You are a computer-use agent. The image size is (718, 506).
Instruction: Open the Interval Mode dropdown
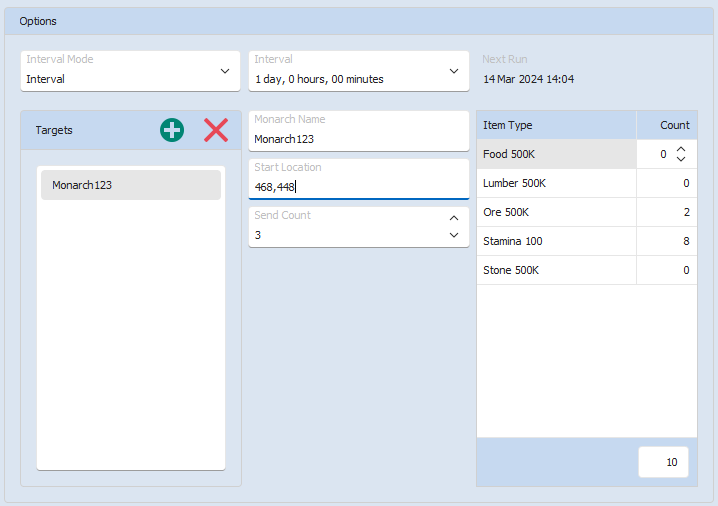(131, 71)
